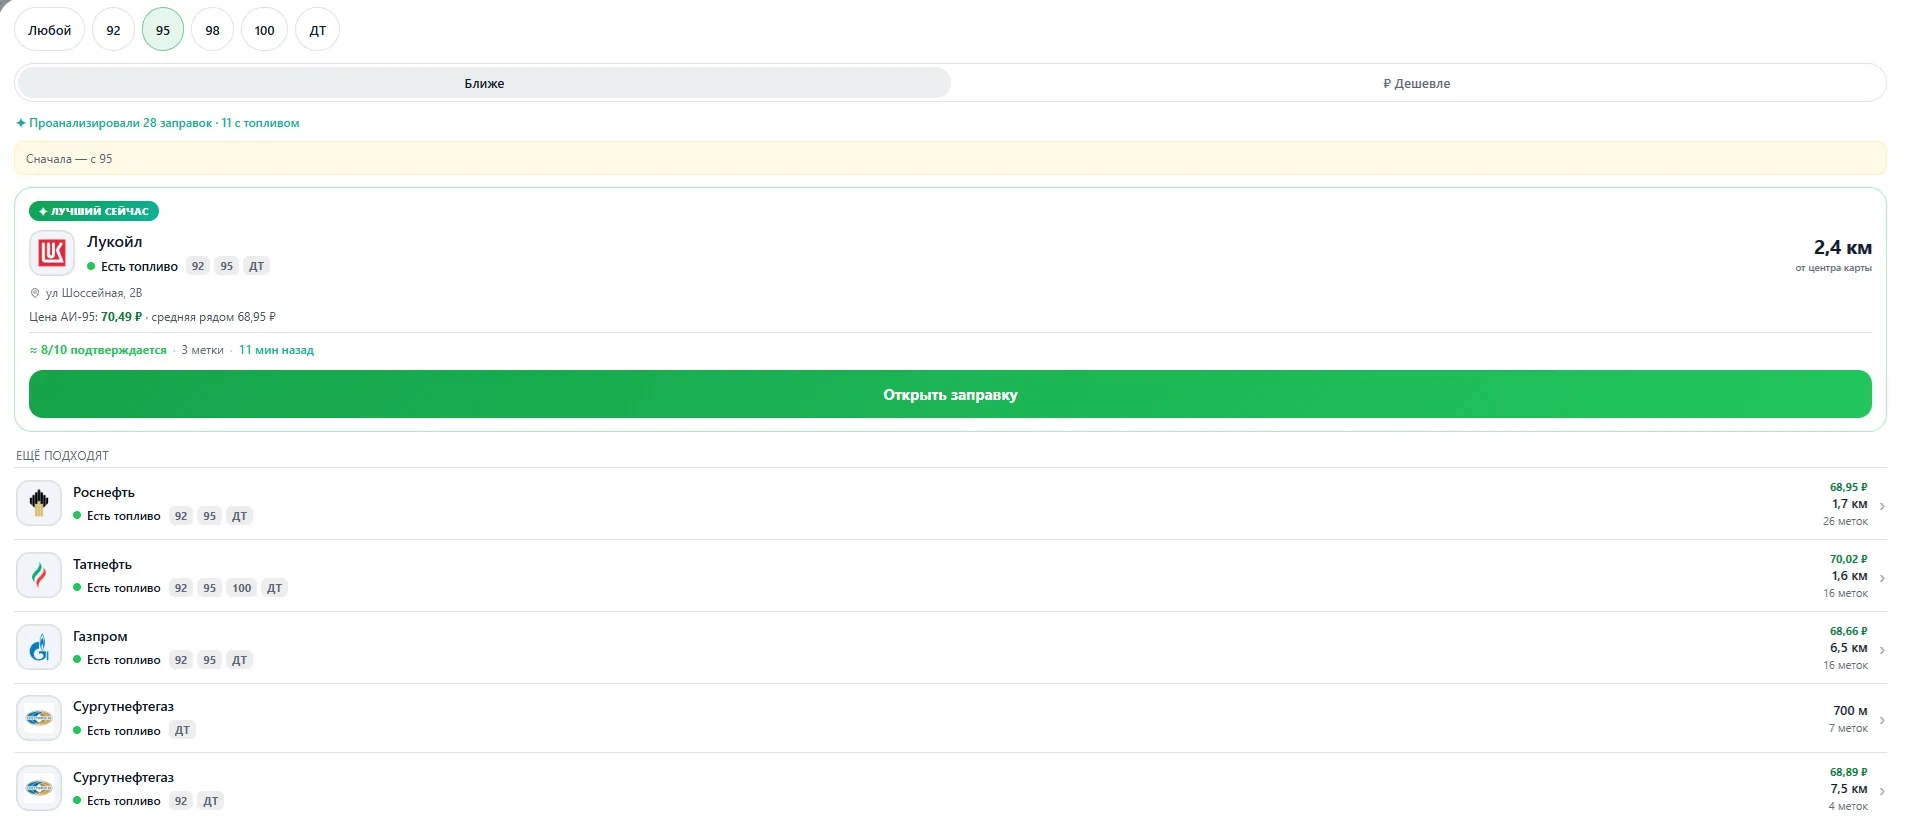Click the 4 меток count
Screen dimensions: 1906x825
pyautogui.click(x=1848, y=806)
